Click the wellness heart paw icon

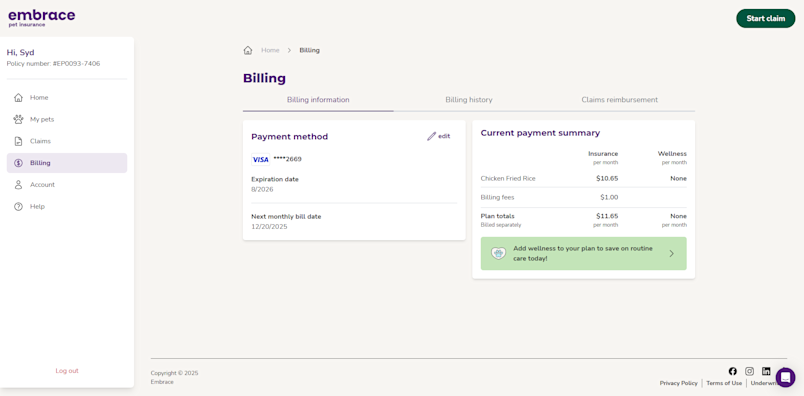498,253
